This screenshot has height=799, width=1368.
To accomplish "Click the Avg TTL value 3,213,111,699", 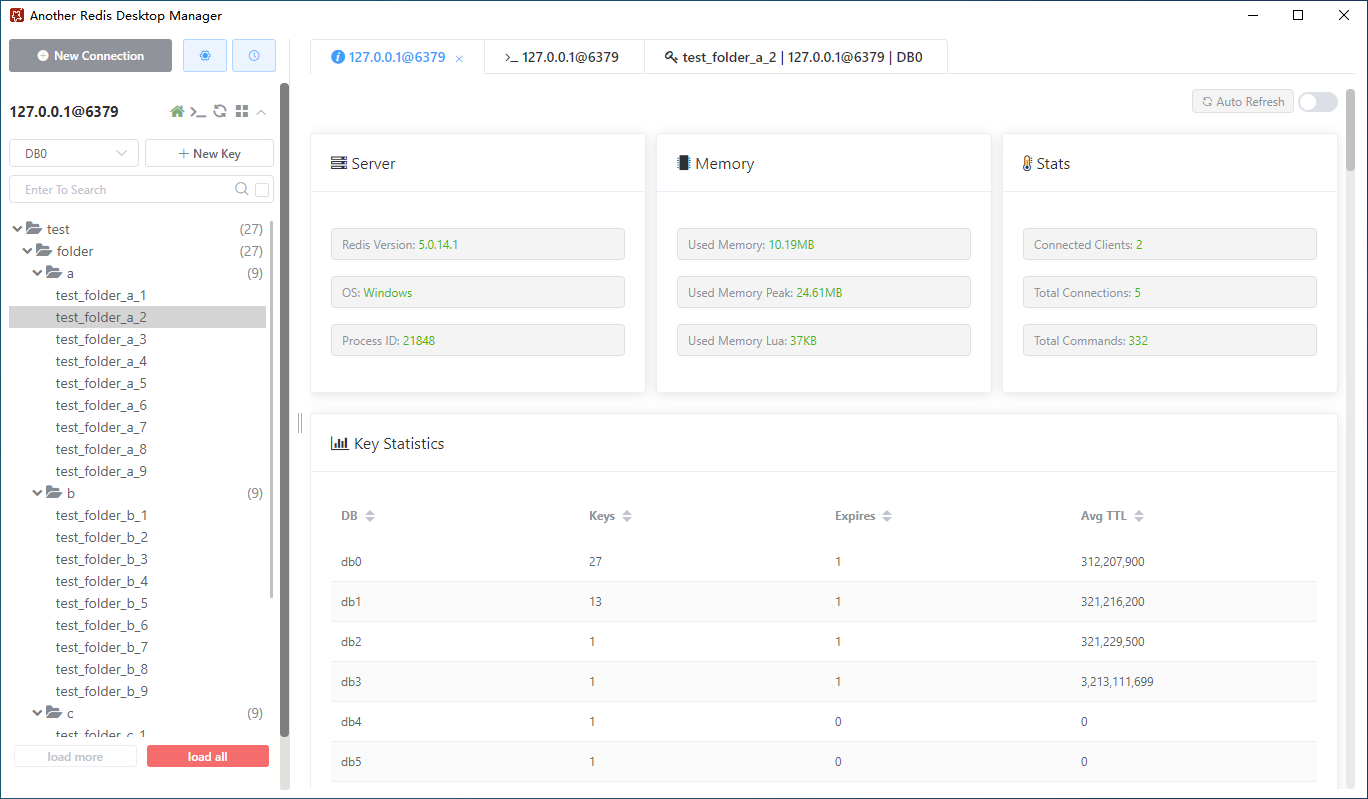I will click(1117, 682).
